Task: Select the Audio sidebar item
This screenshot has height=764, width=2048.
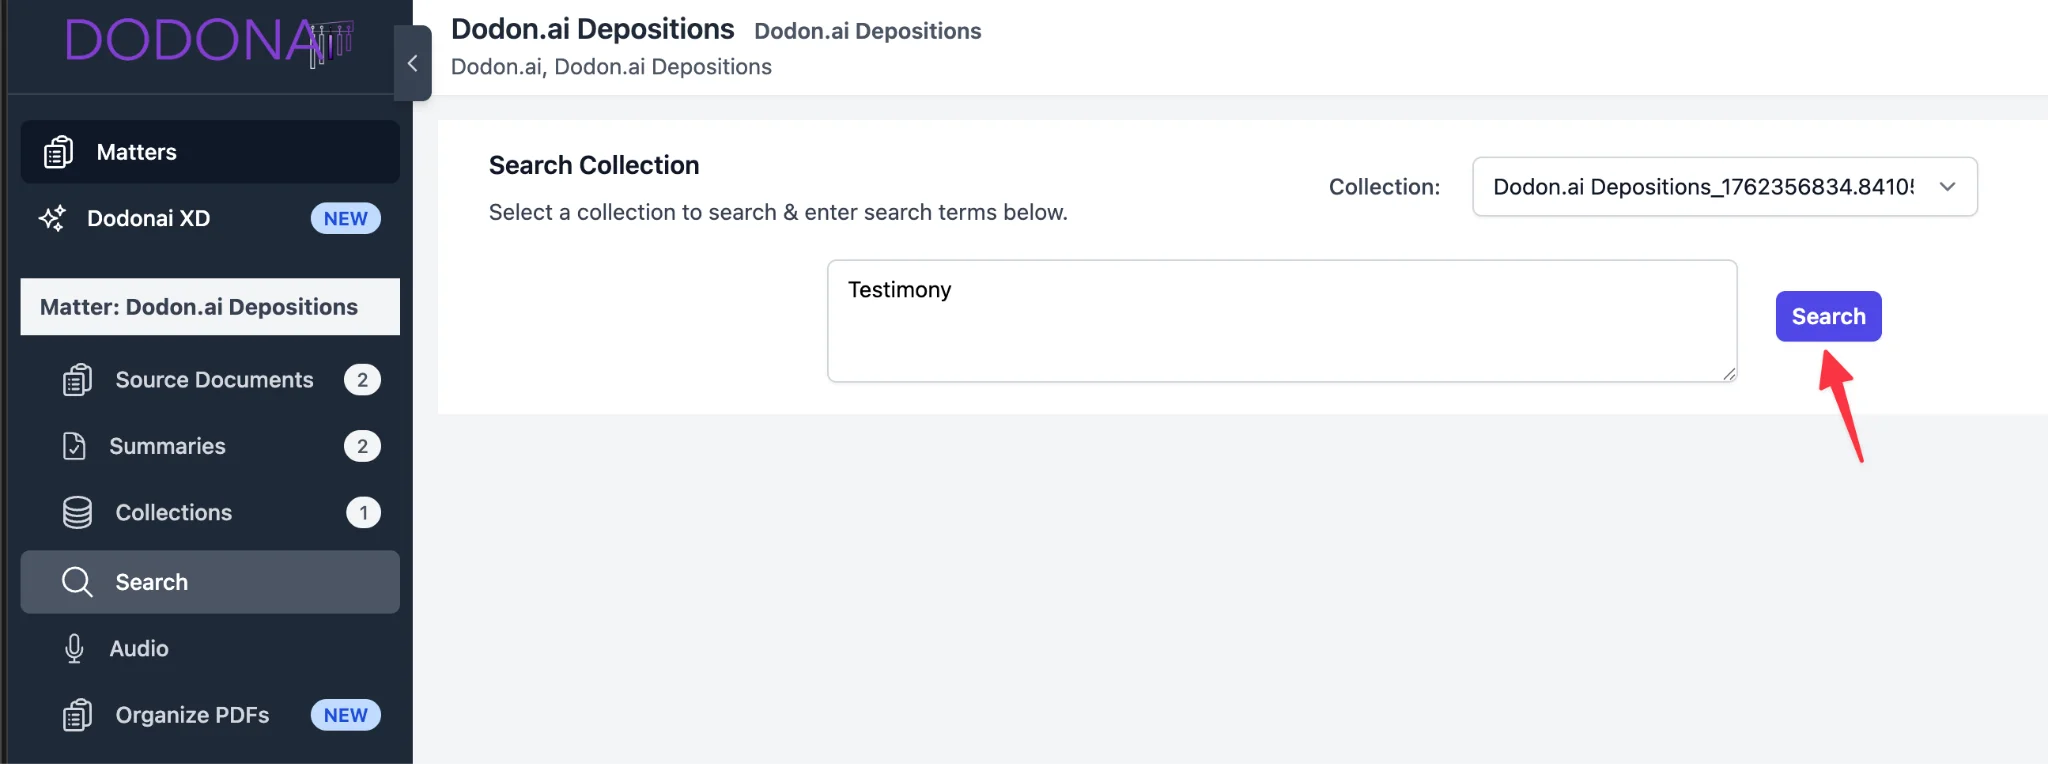Action: pos(139,648)
